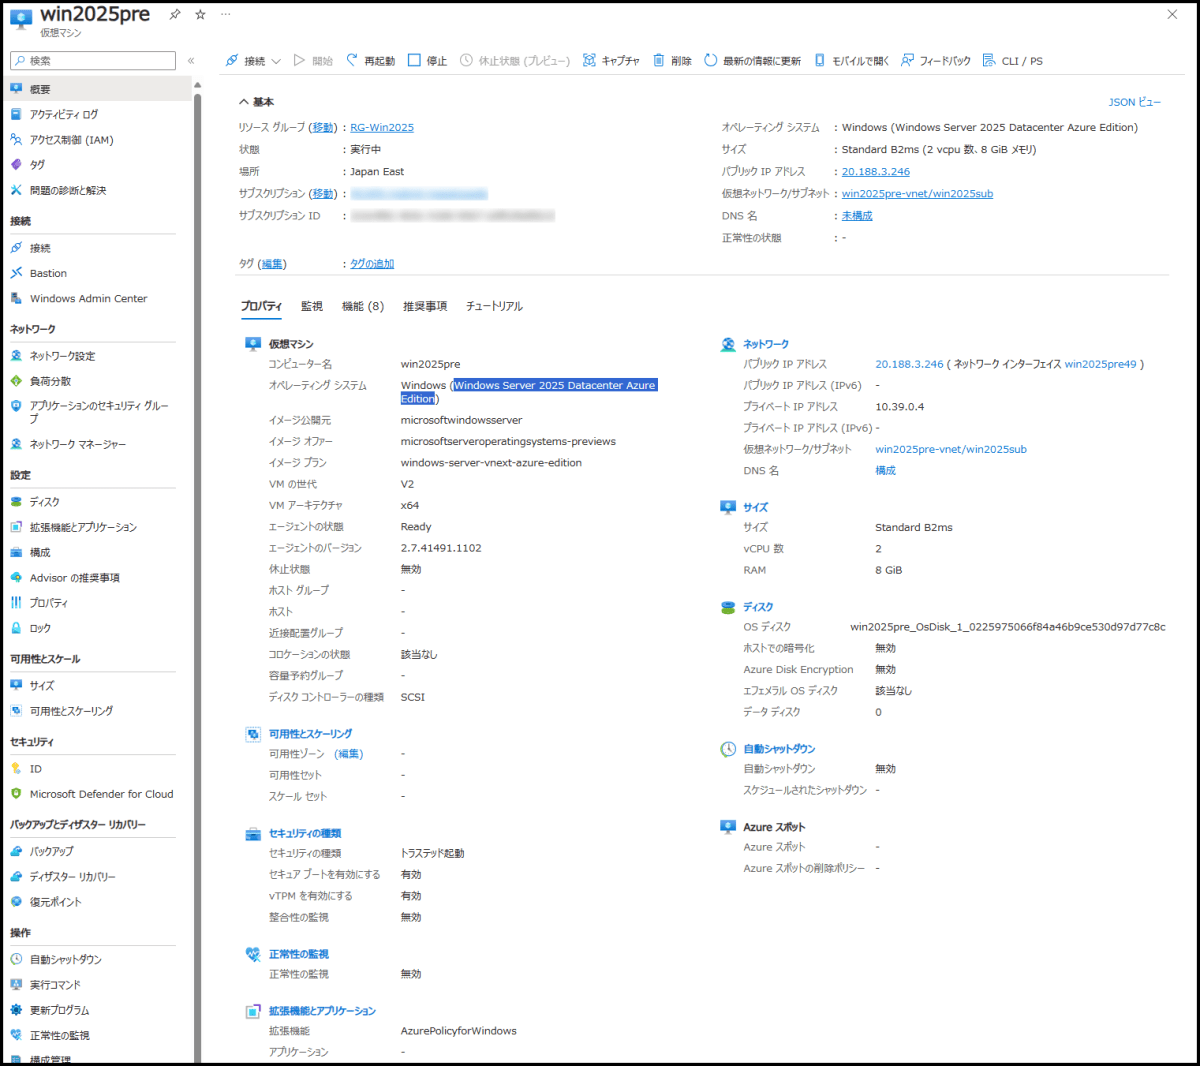Collapse the 基本 essentials section

tap(256, 102)
